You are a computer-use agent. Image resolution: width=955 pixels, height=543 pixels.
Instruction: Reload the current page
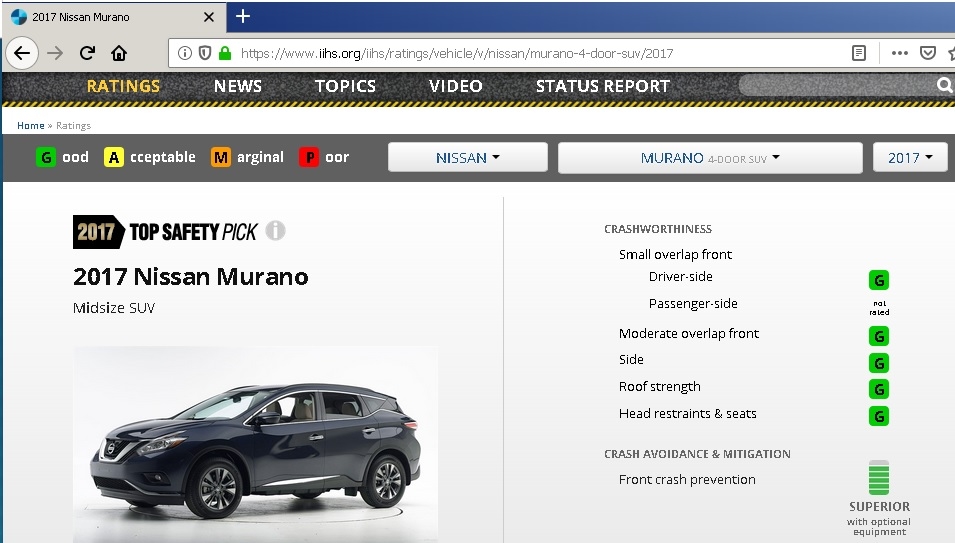click(x=87, y=53)
